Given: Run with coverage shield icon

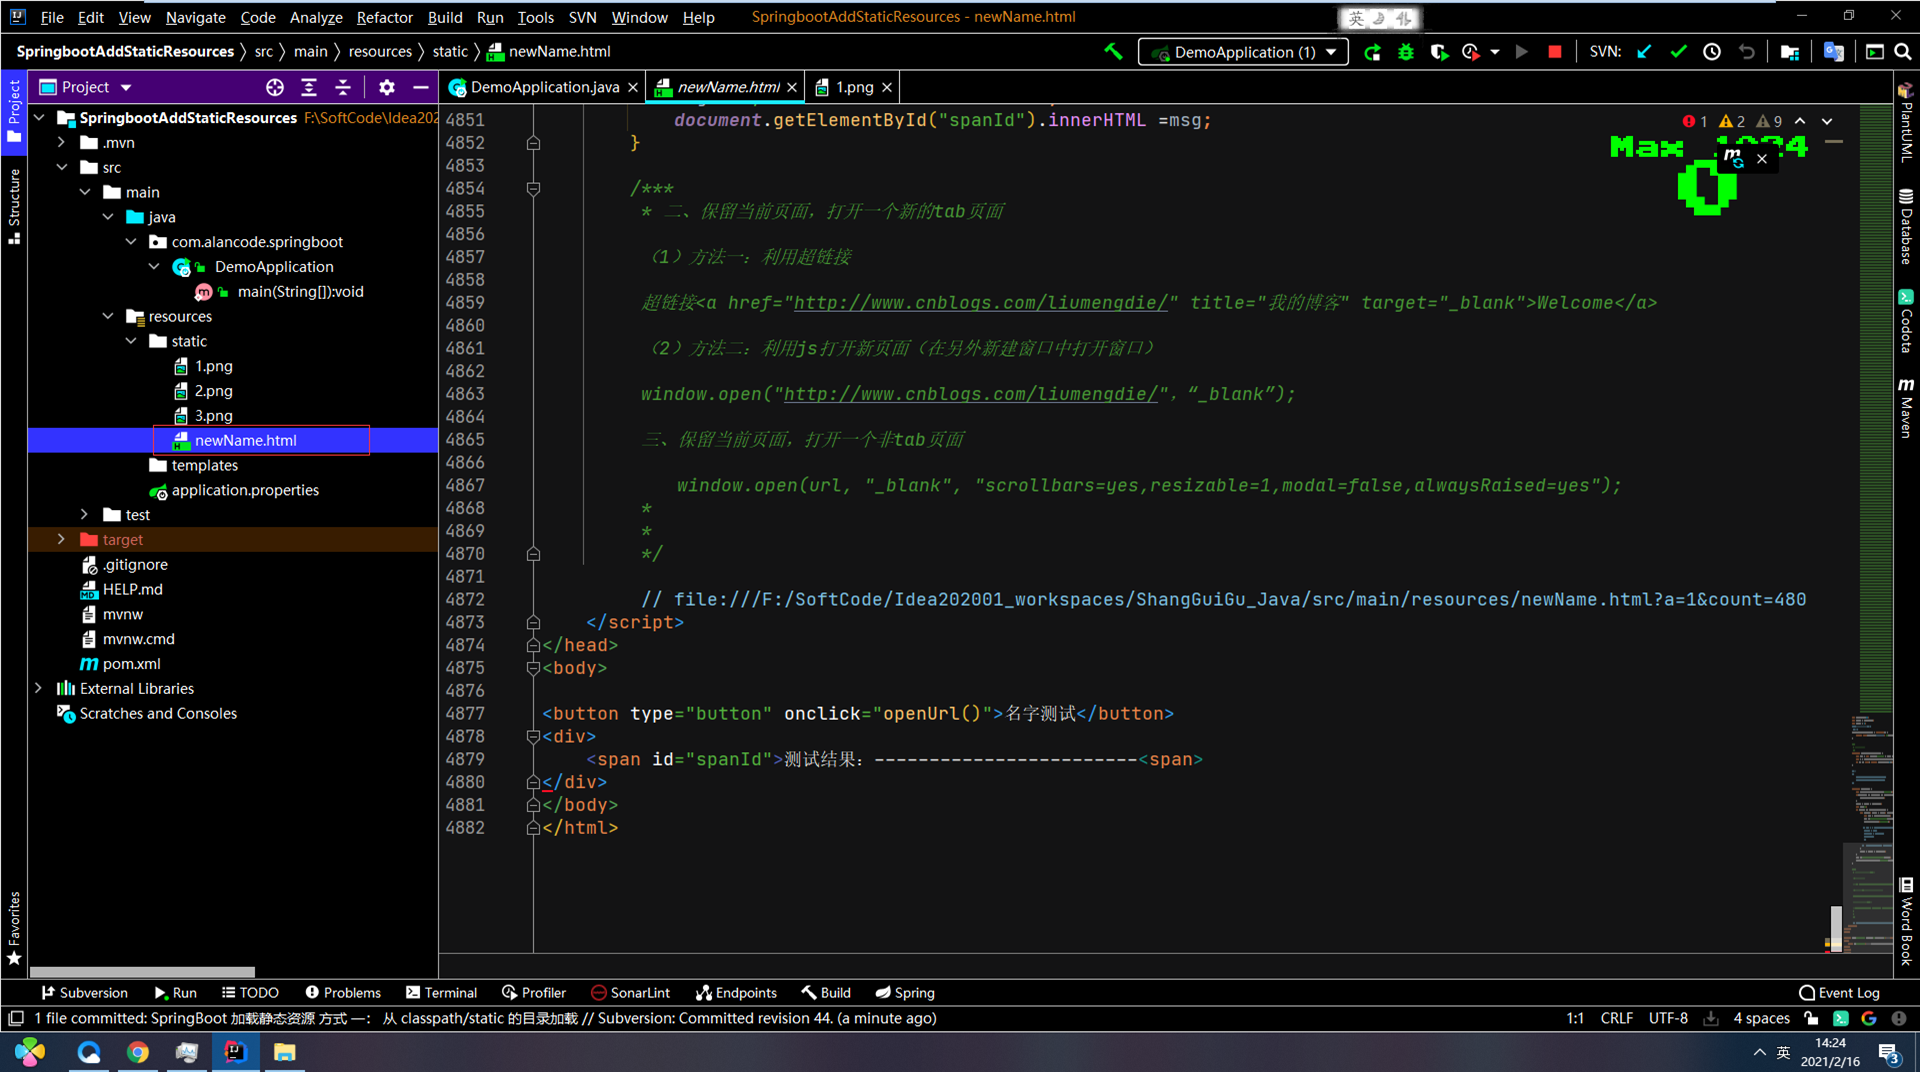Looking at the screenshot, I should tap(1439, 52).
